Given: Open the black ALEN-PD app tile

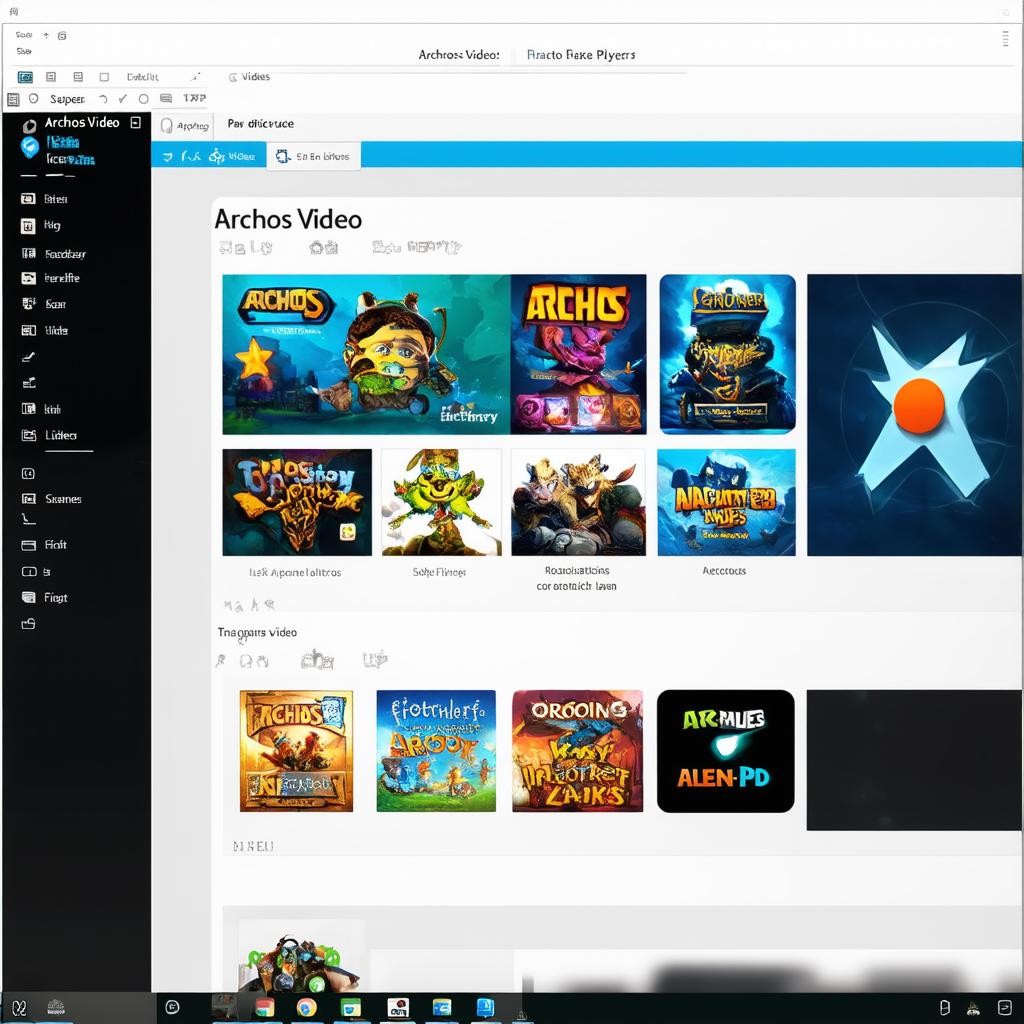Looking at the screenshot, I should [725, 750].
